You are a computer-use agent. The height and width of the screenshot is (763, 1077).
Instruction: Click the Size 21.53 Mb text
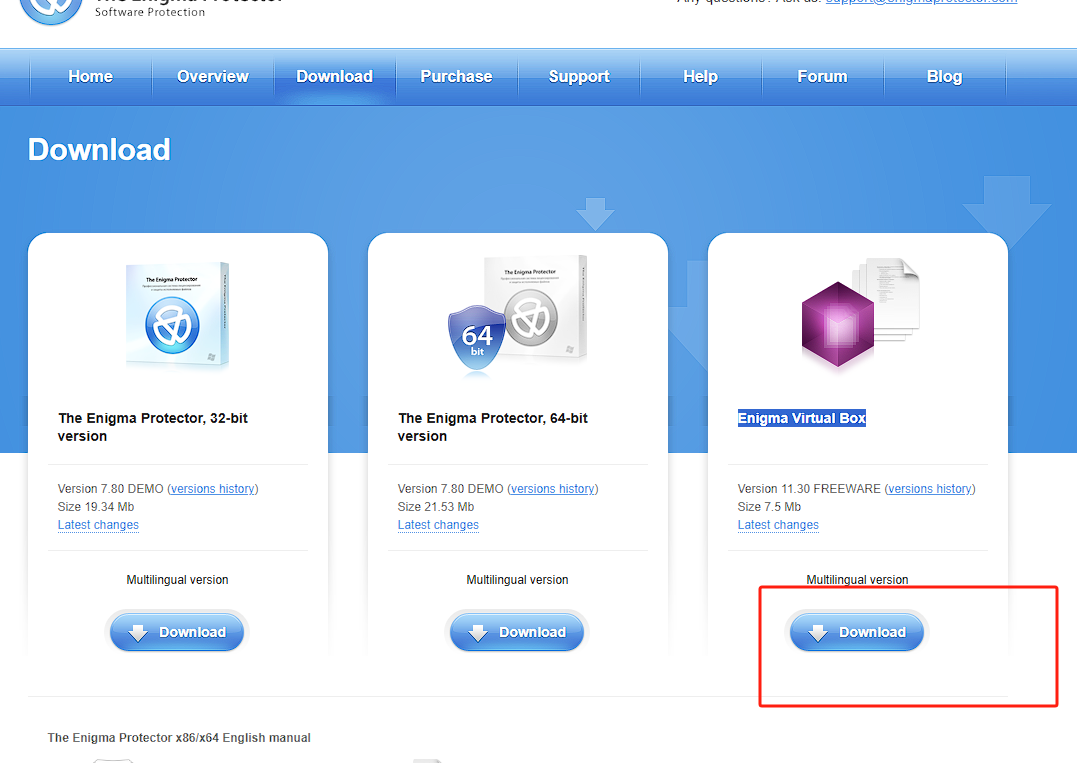coord(436,507)
